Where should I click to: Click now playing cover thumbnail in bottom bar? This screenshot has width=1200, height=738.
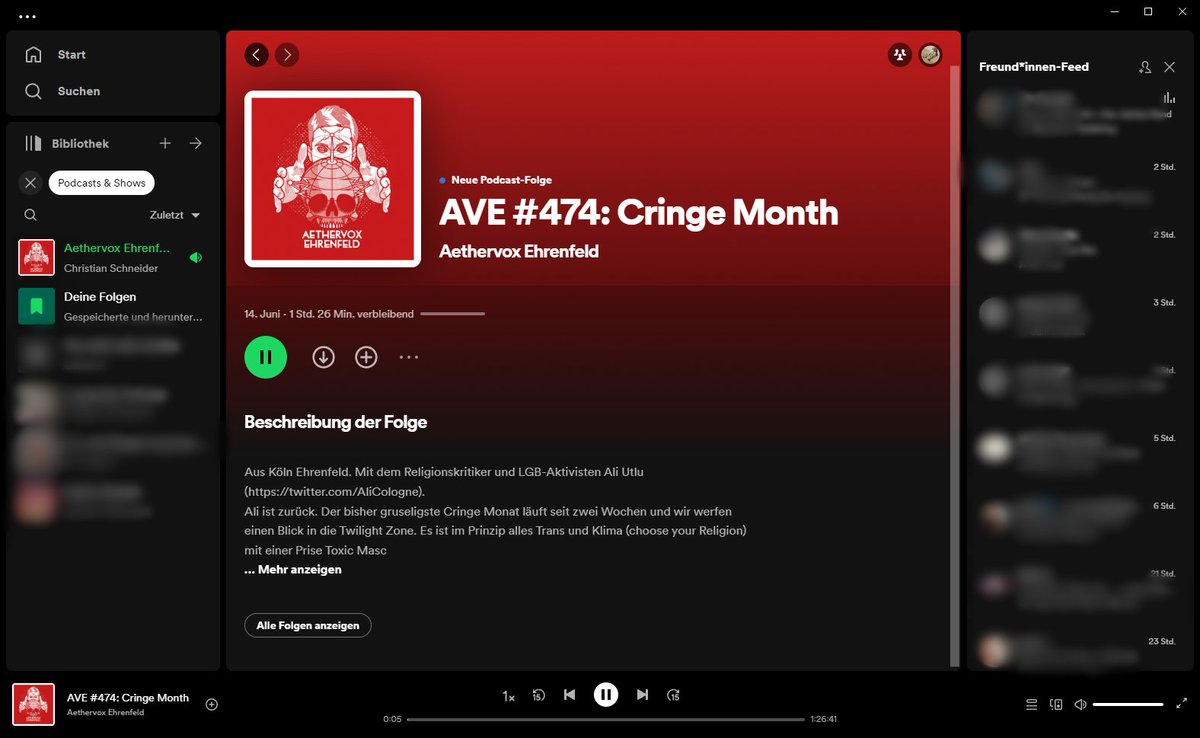pyautogui.click(x=33, y=704)
